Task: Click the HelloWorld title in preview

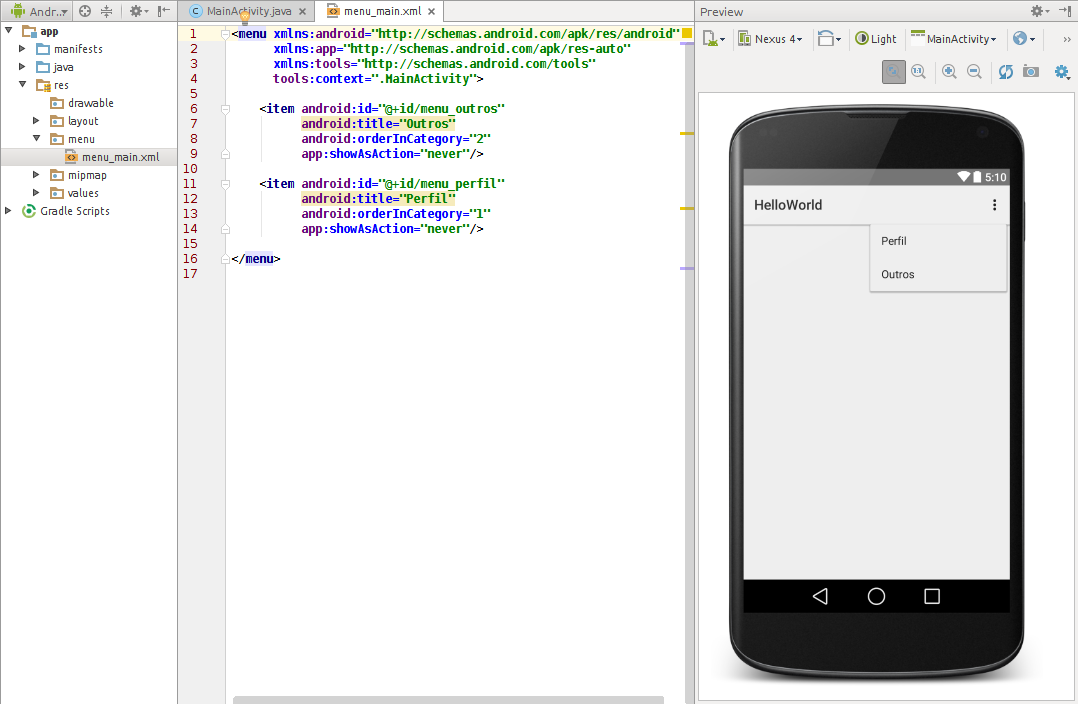Action: (x=788, y=205)
